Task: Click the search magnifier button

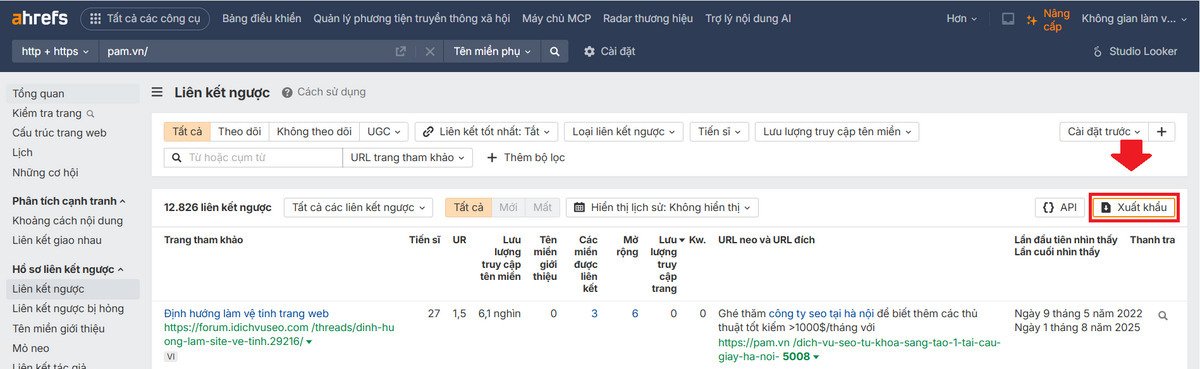Action: 555,51
